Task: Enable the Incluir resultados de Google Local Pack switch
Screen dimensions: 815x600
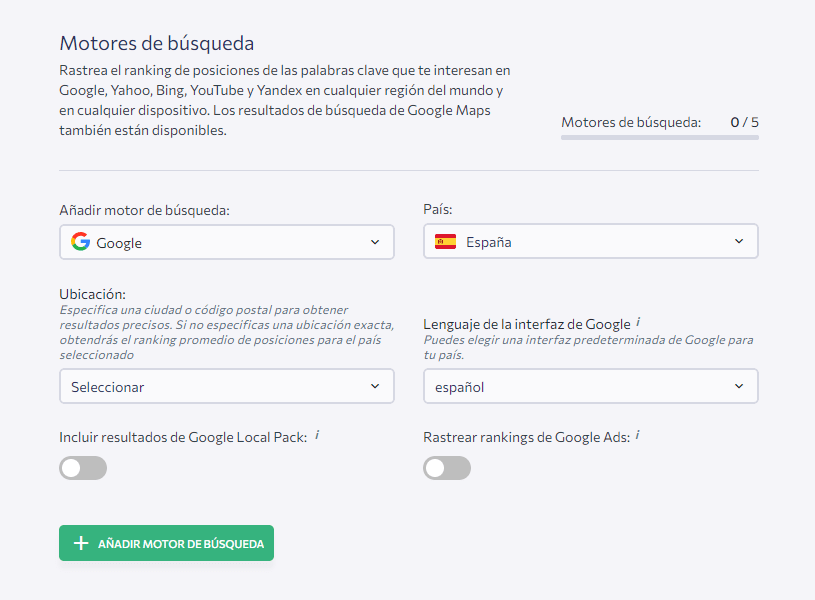Action: (x=83, y=468)
